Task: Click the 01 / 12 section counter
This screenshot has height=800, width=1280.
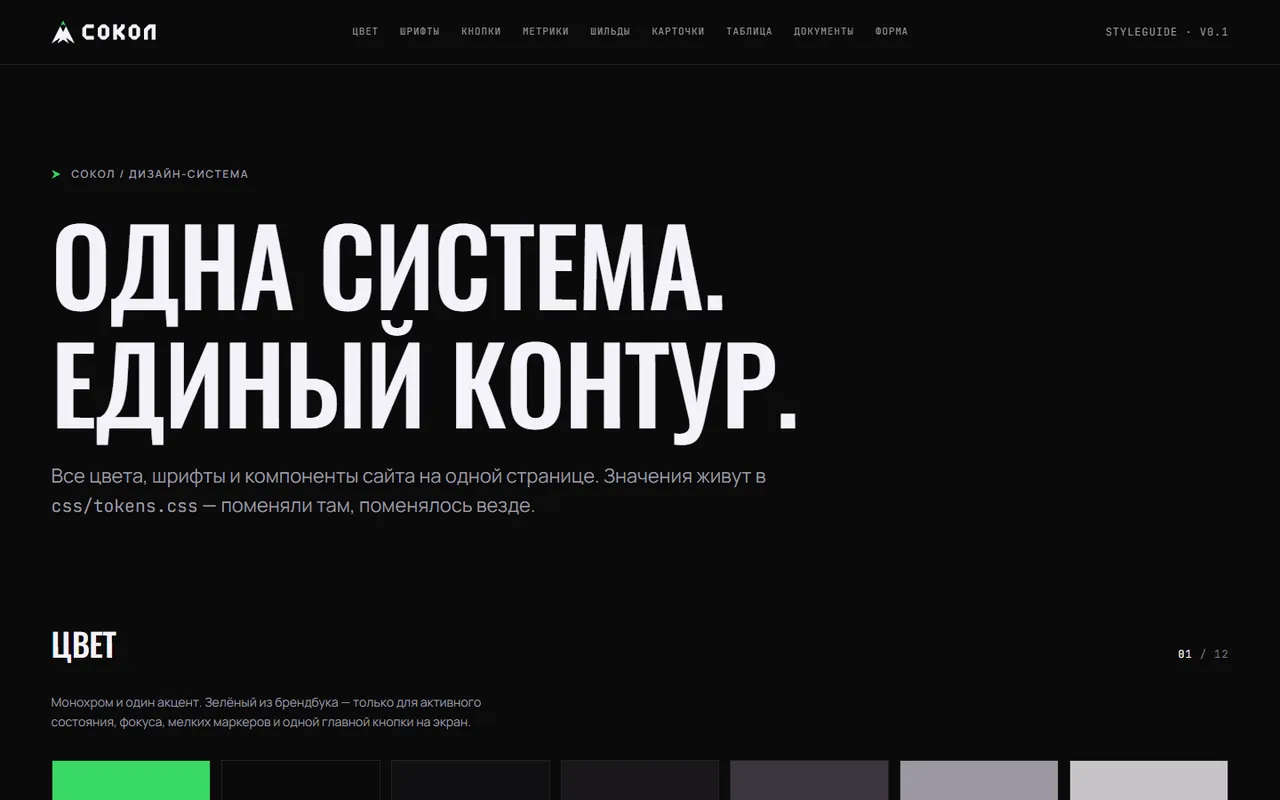Action: click(1203, 654)
